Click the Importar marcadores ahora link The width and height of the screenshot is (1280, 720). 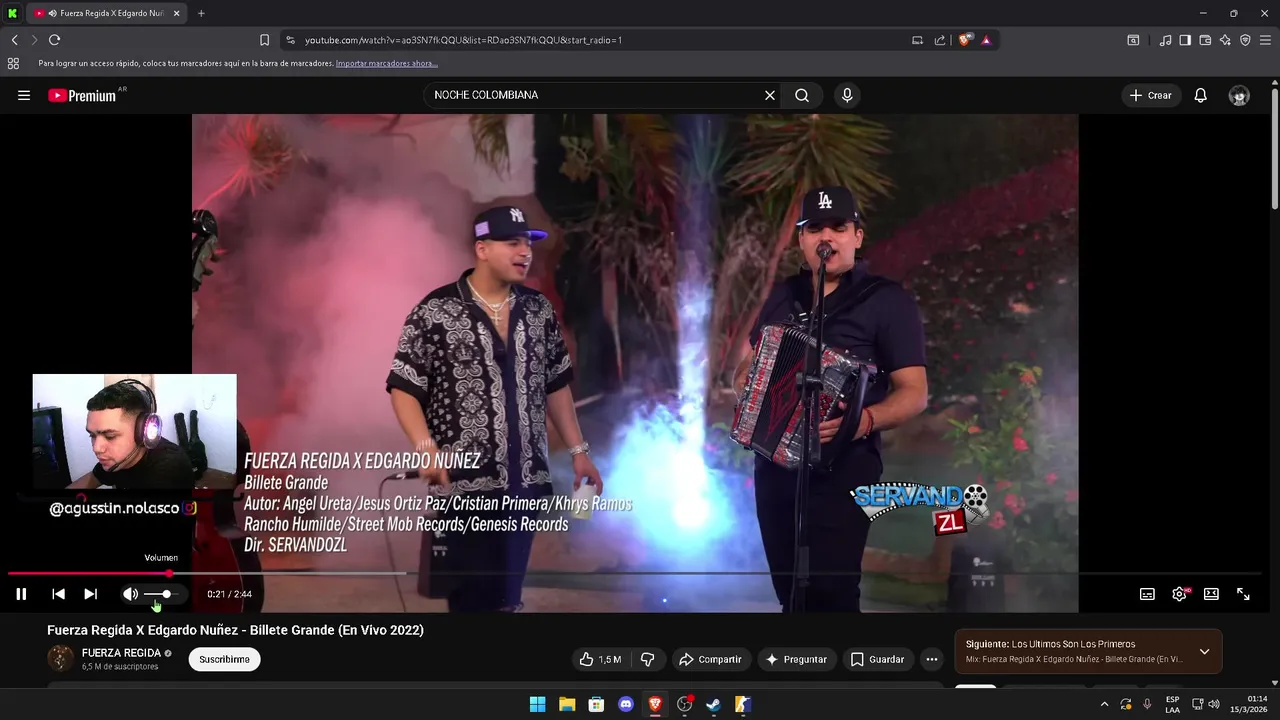coord(386,63)
